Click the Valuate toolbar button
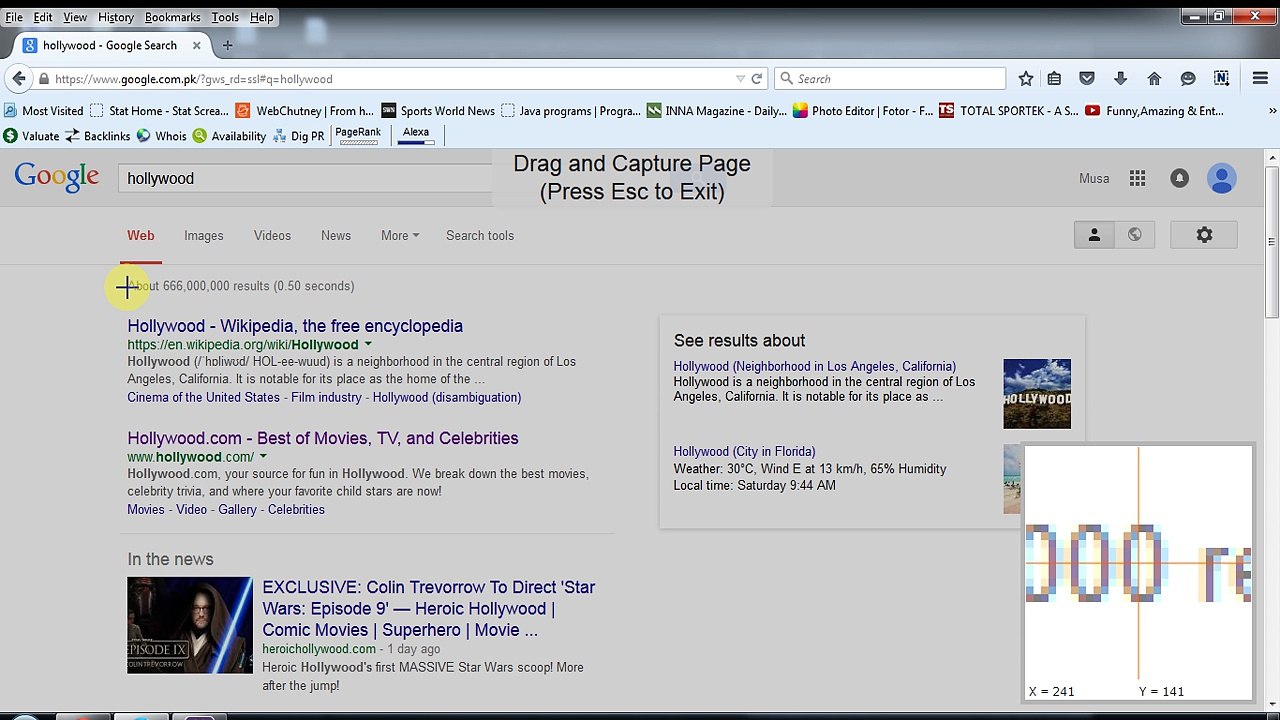Screen dimensions: 1280x720 [x=31, y=136]
